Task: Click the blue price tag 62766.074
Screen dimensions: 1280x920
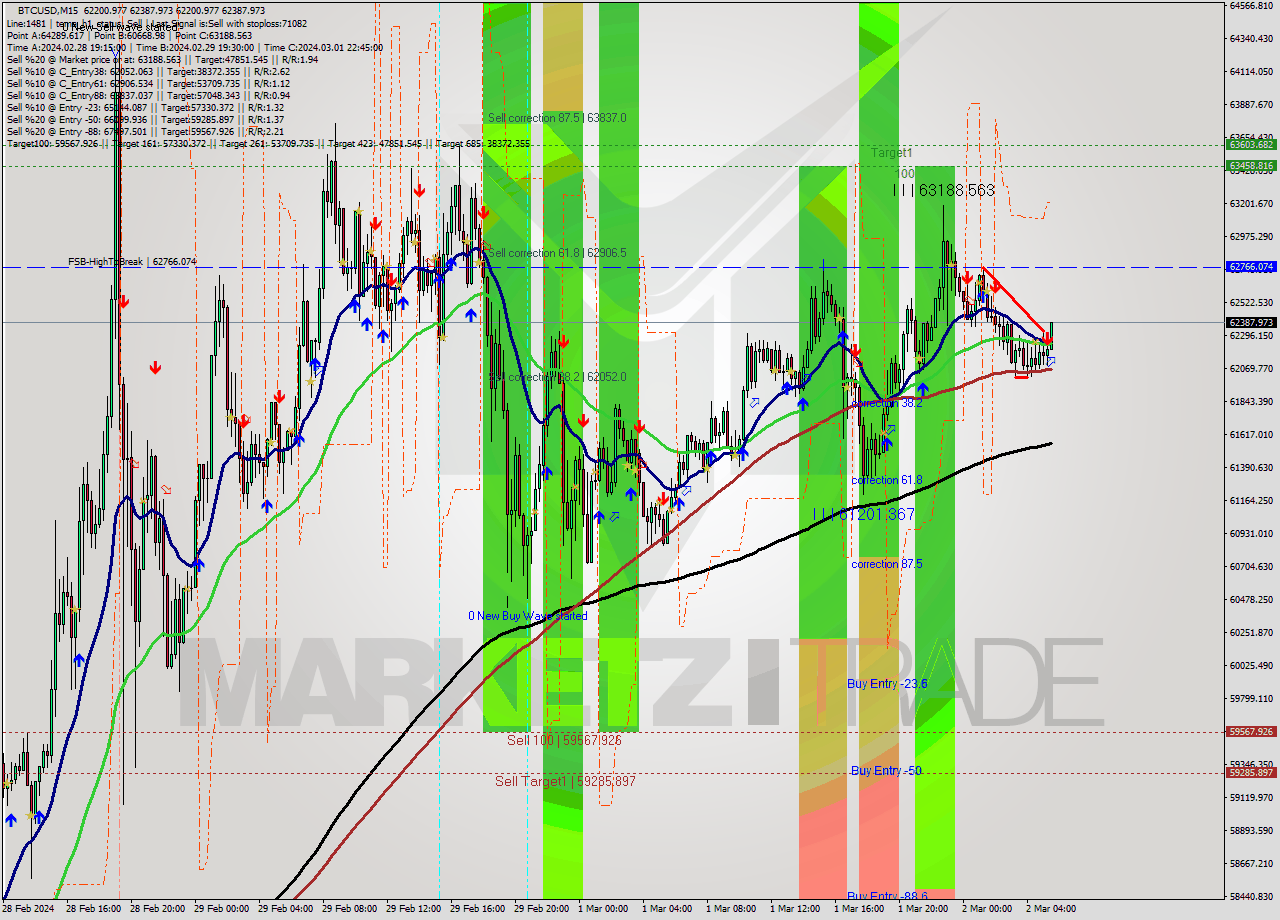Action: (x=1250, y=267)
